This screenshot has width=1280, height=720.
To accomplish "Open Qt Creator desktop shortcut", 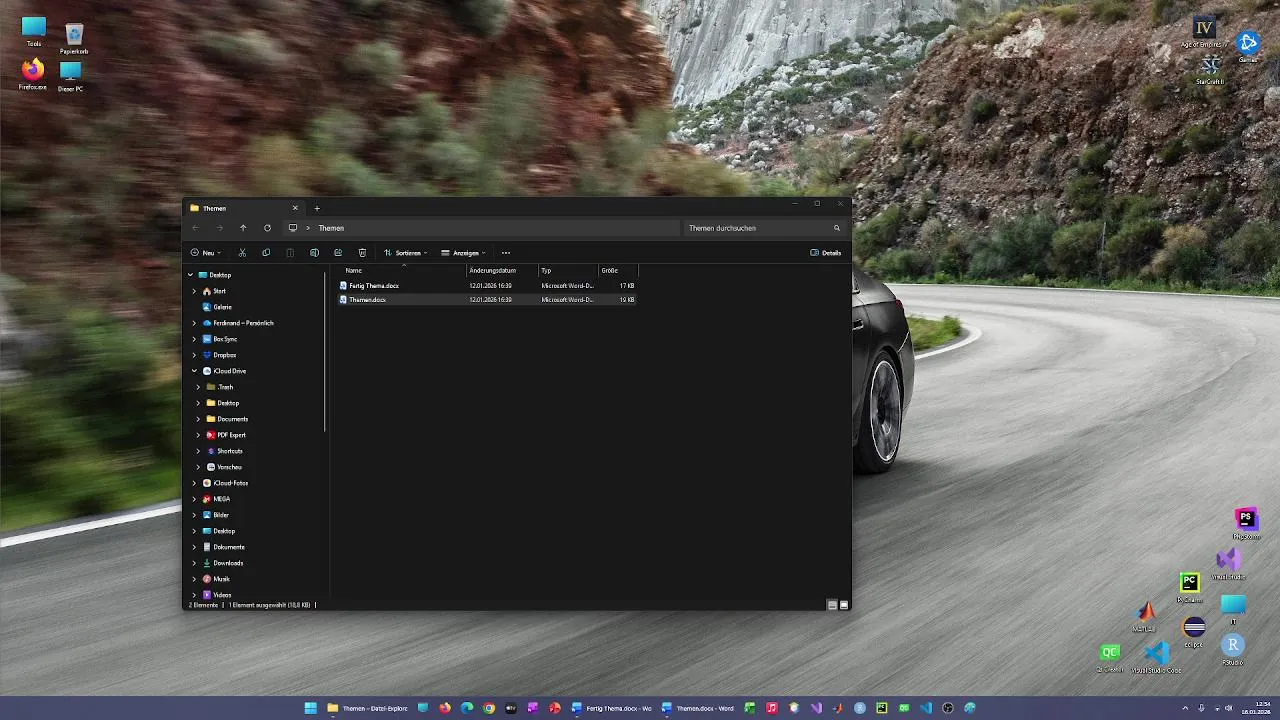I will (1109, 657).
